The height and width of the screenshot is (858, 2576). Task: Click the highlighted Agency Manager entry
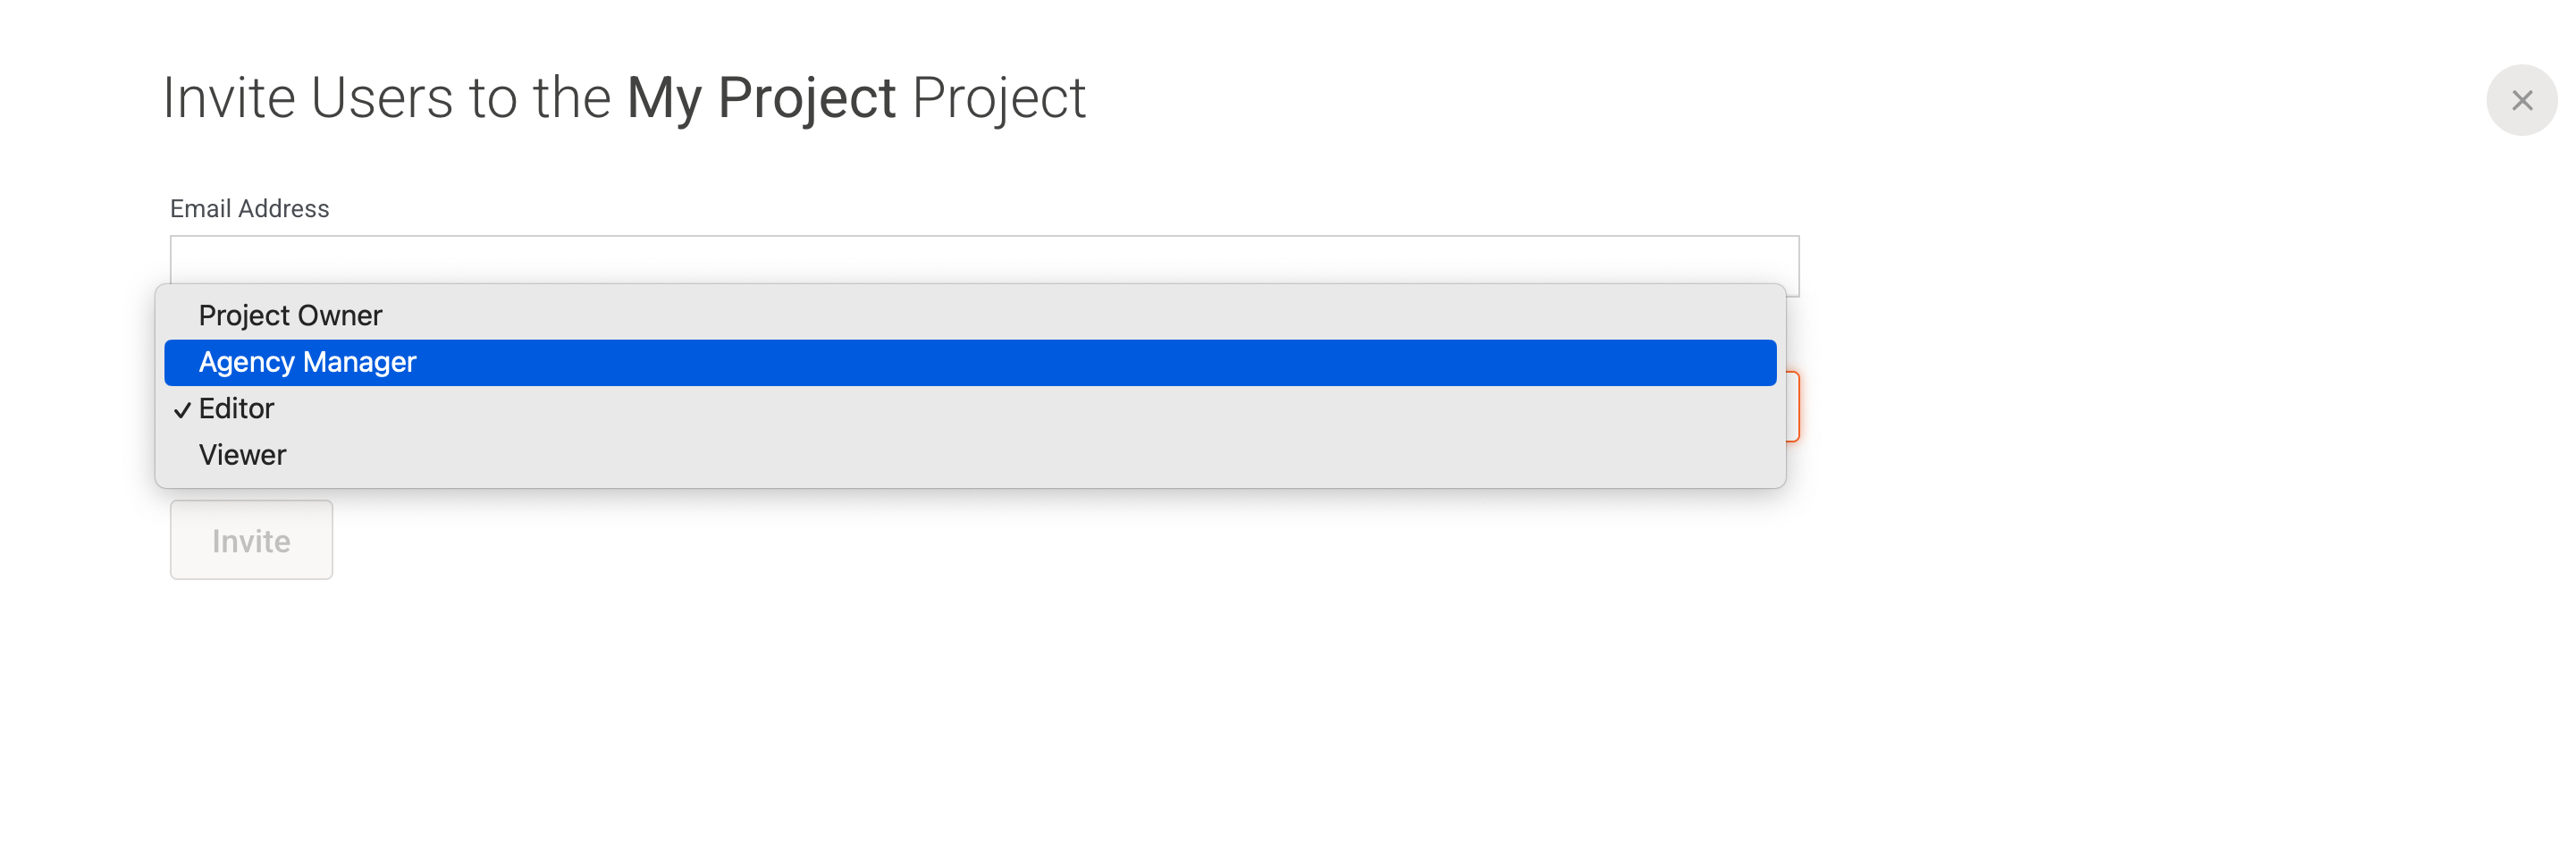click(968, 362)
